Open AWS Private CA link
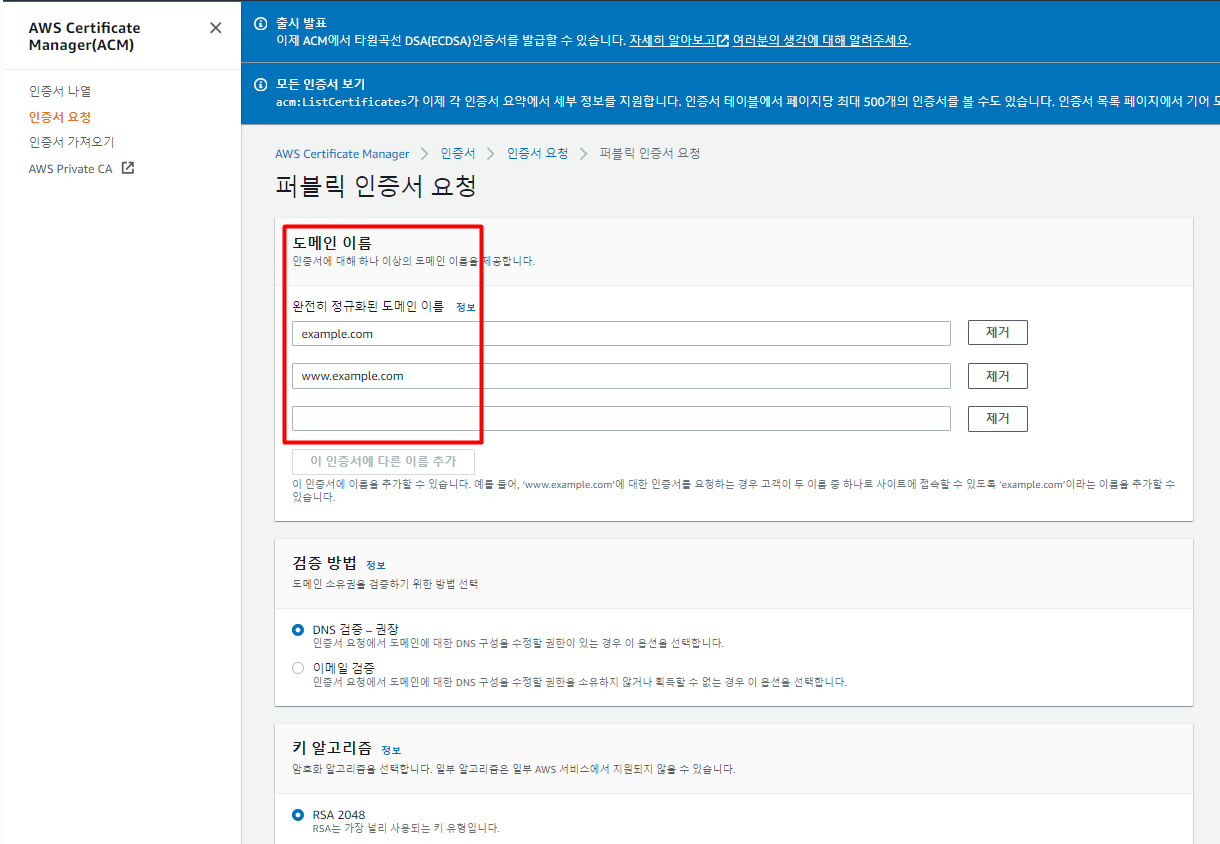This screenshot has width=1220, height=844. [x=71, y=169]
